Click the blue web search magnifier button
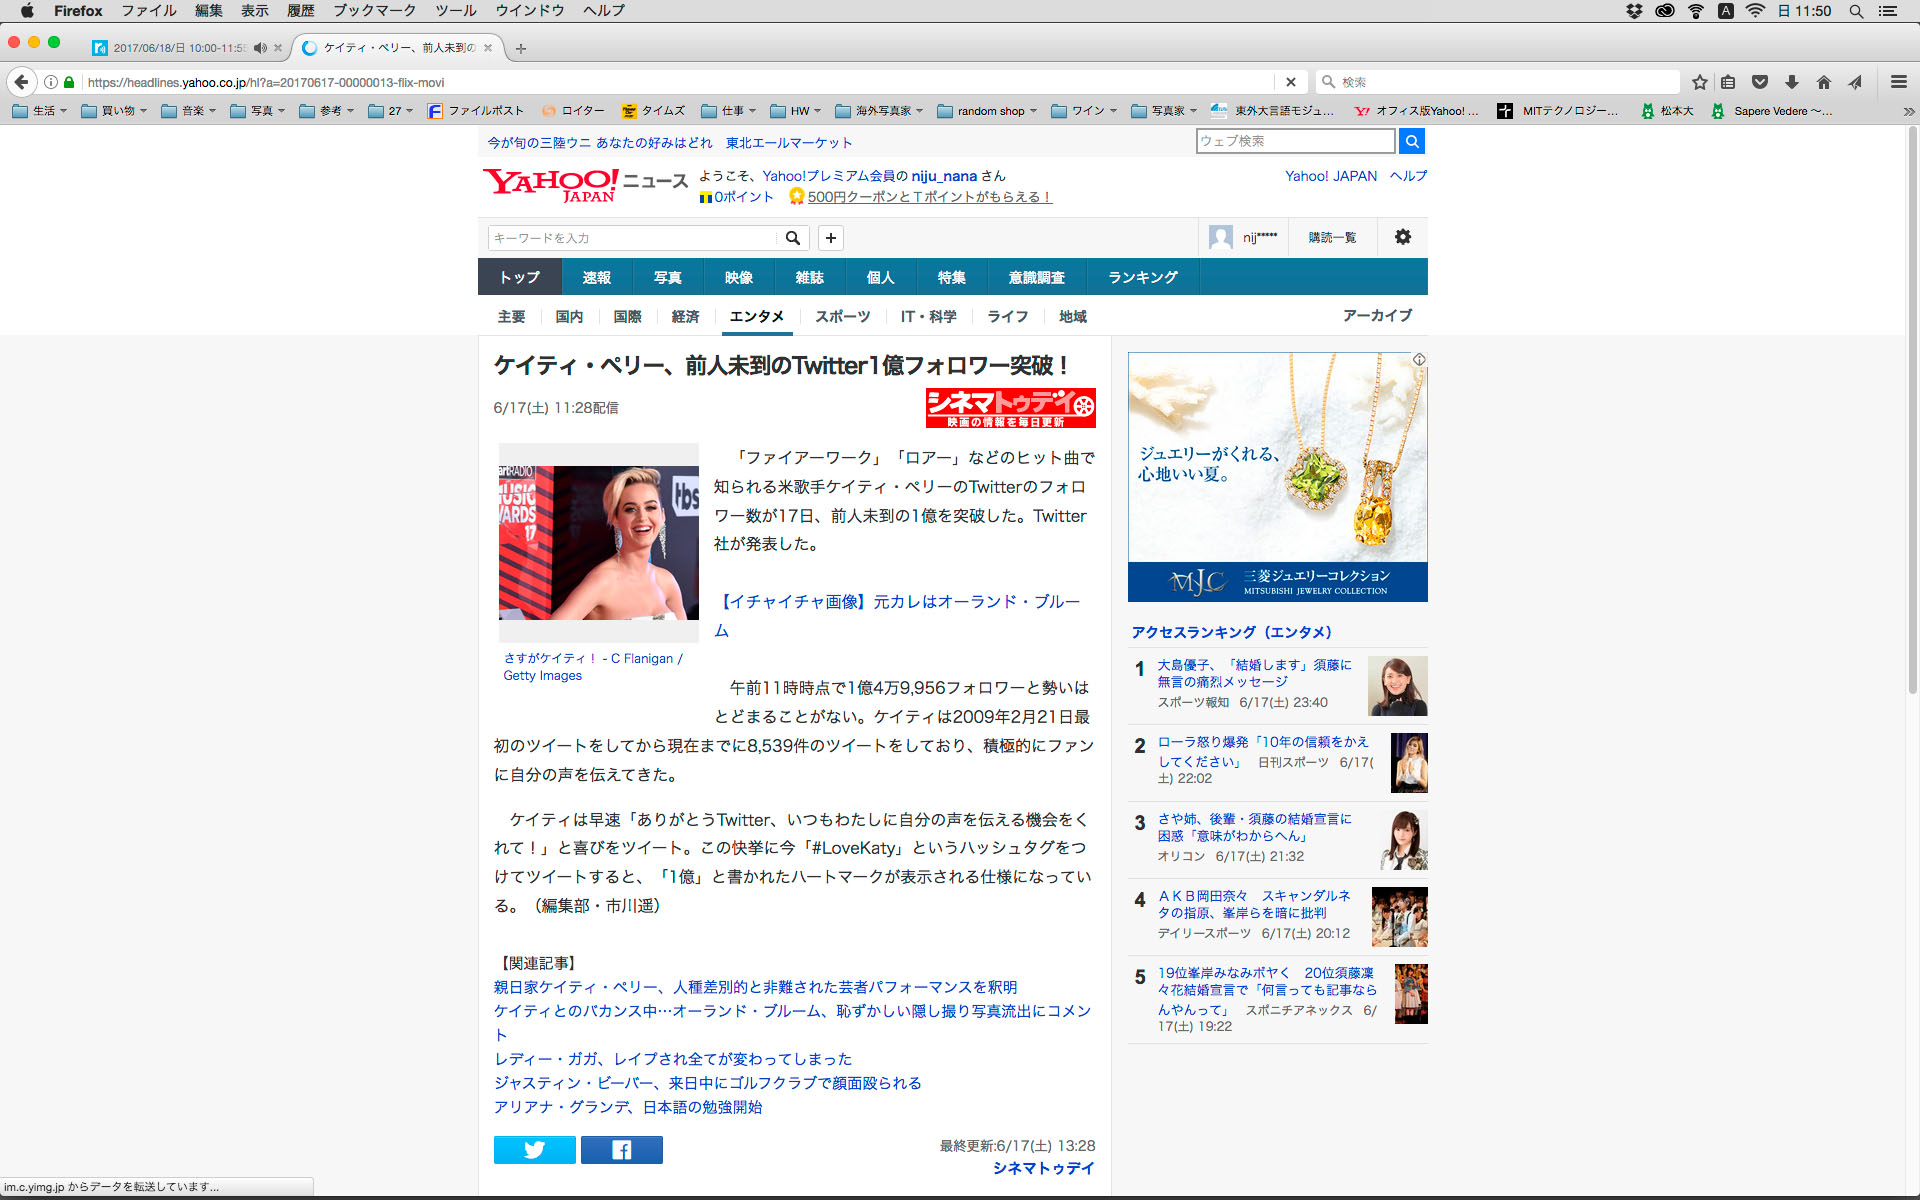Viewport: 1920px width, 1200px height. click(1411, 141)
